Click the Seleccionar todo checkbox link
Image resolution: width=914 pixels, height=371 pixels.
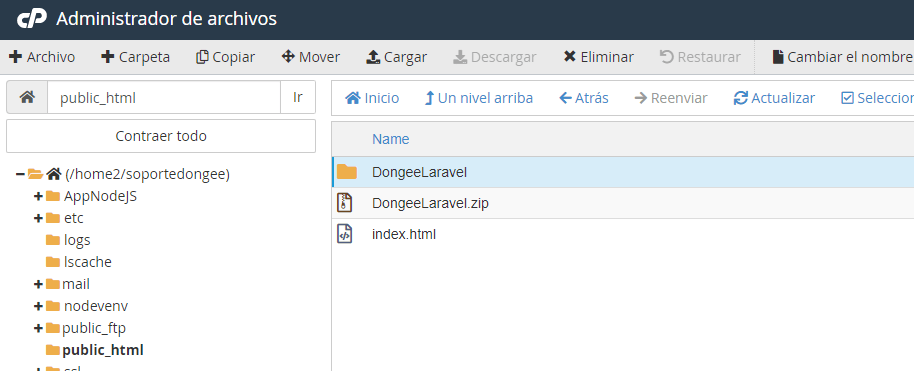(877, 98)
